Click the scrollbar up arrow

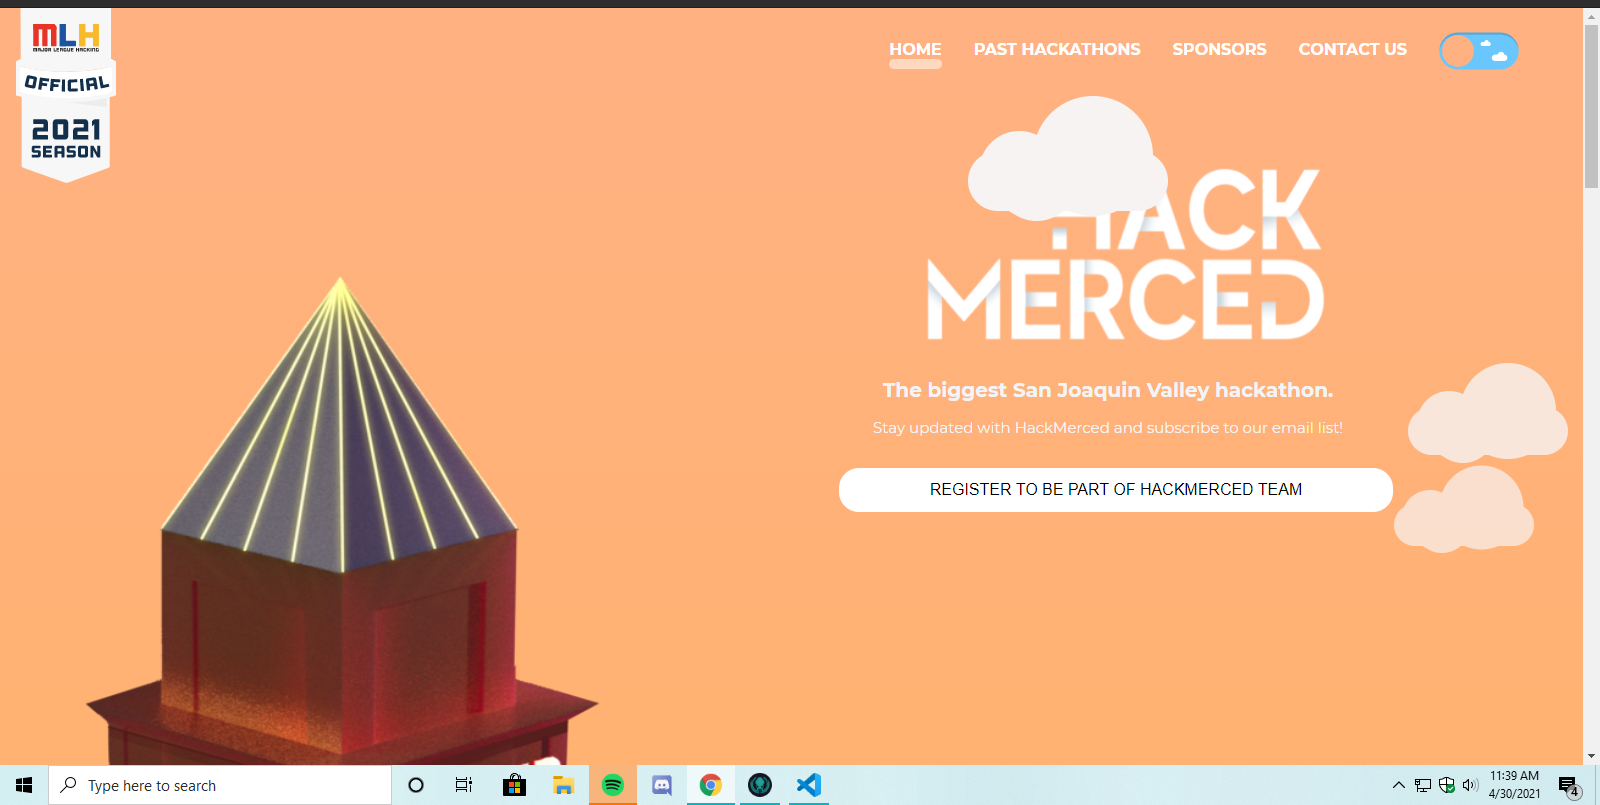tap(1591, 16)
